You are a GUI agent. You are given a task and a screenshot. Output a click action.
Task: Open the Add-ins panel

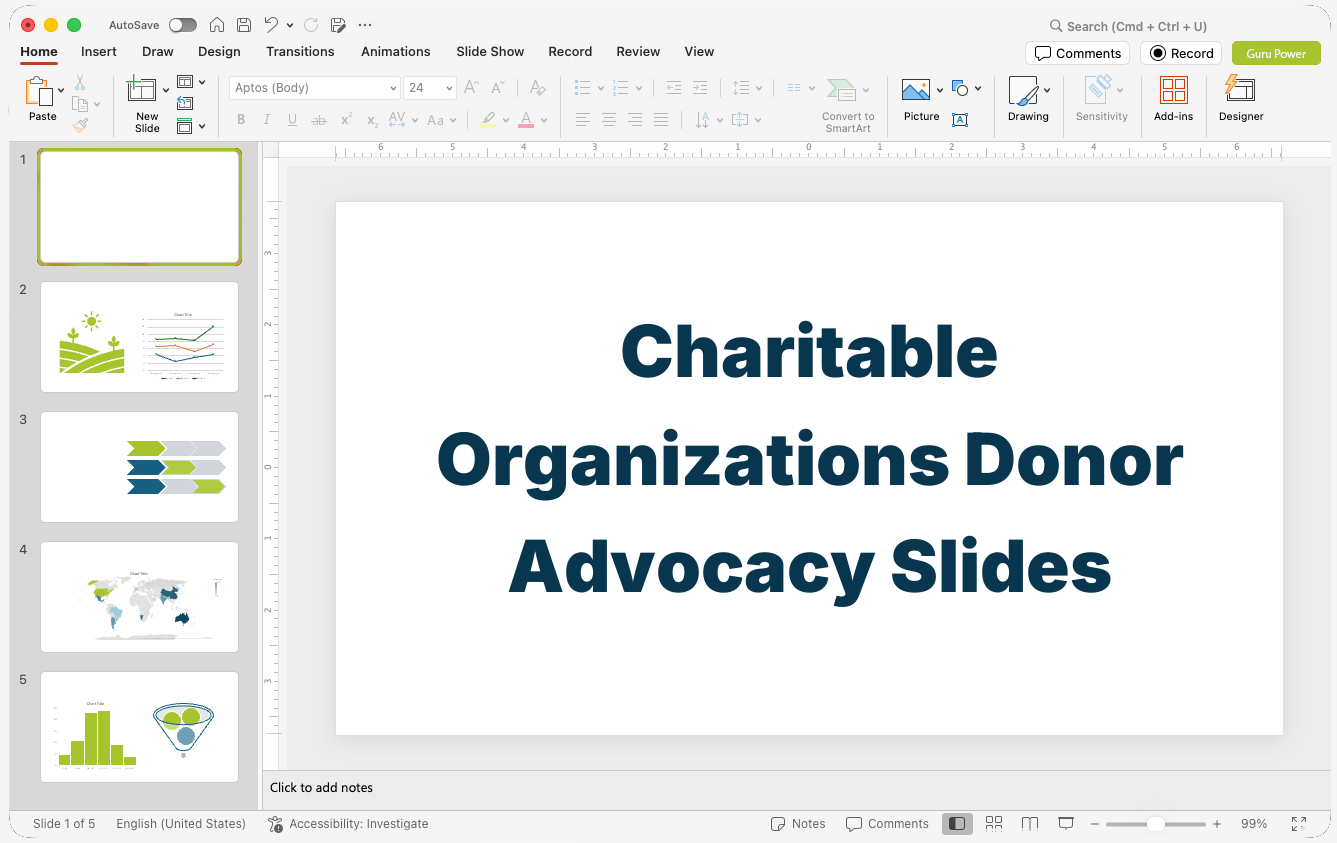[x=1173, y=99]
